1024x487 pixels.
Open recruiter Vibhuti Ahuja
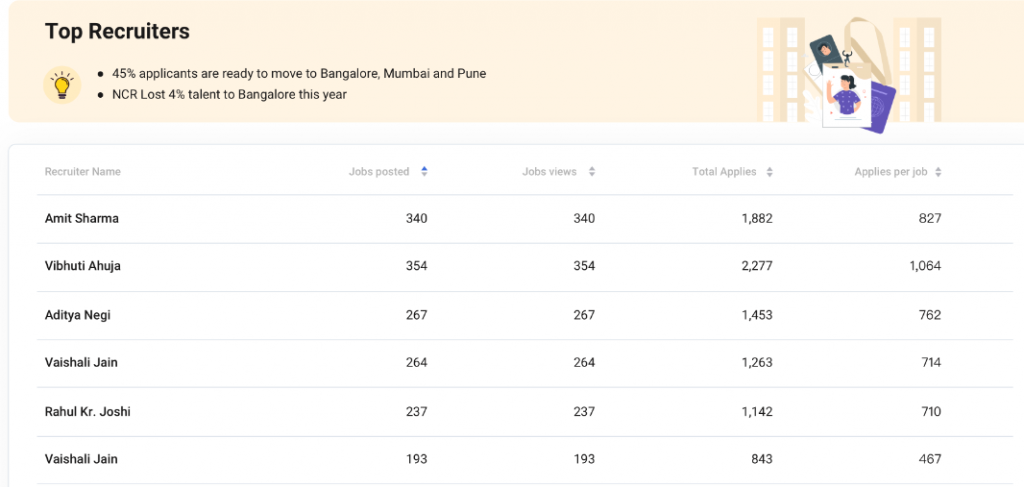(x=82, y=266)
